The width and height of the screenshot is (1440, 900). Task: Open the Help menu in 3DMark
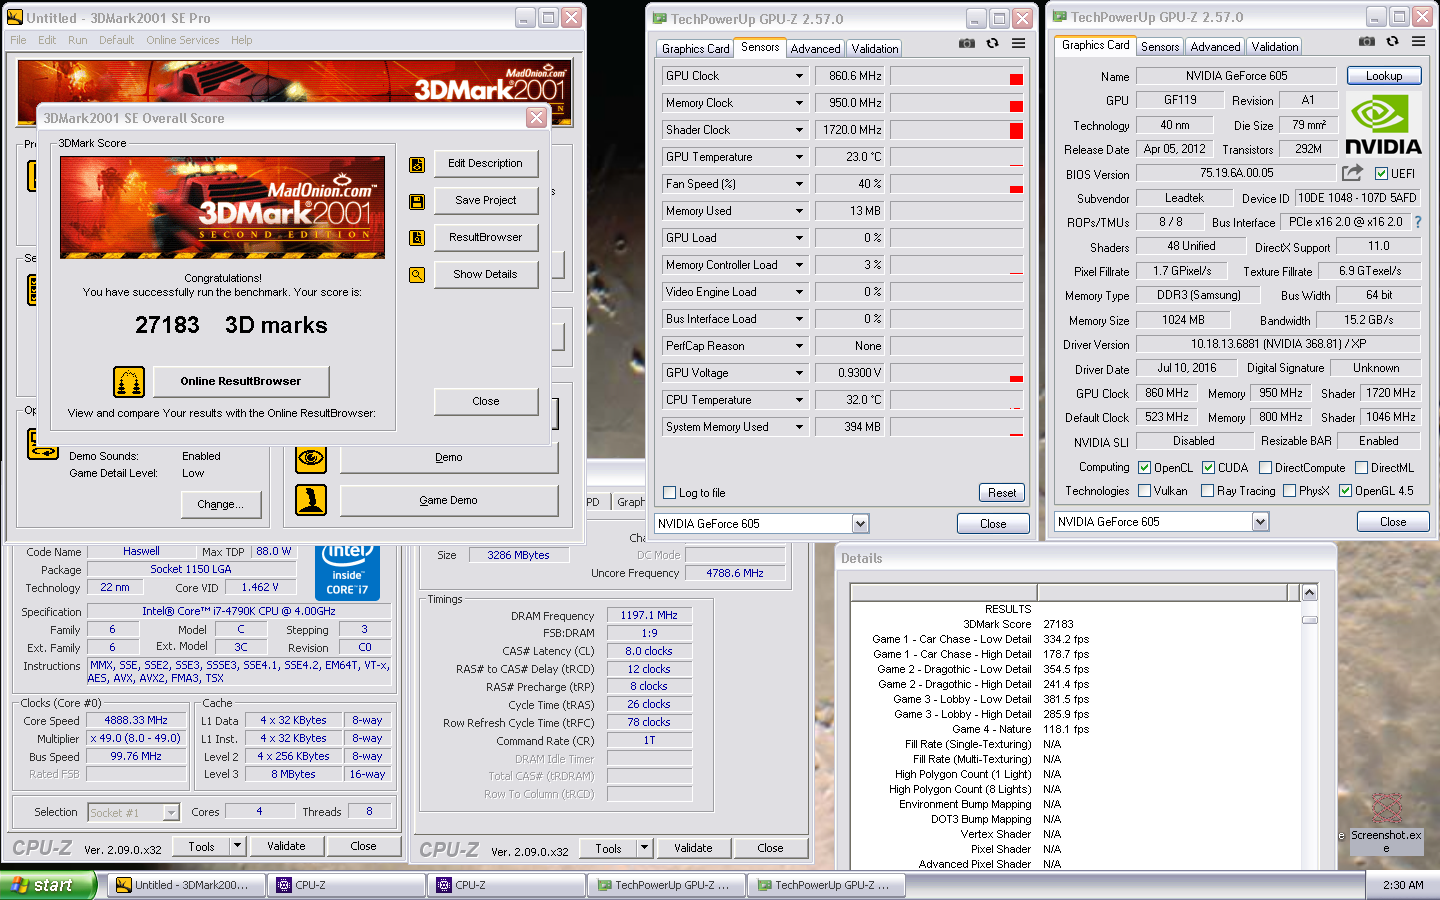point(241,40)
